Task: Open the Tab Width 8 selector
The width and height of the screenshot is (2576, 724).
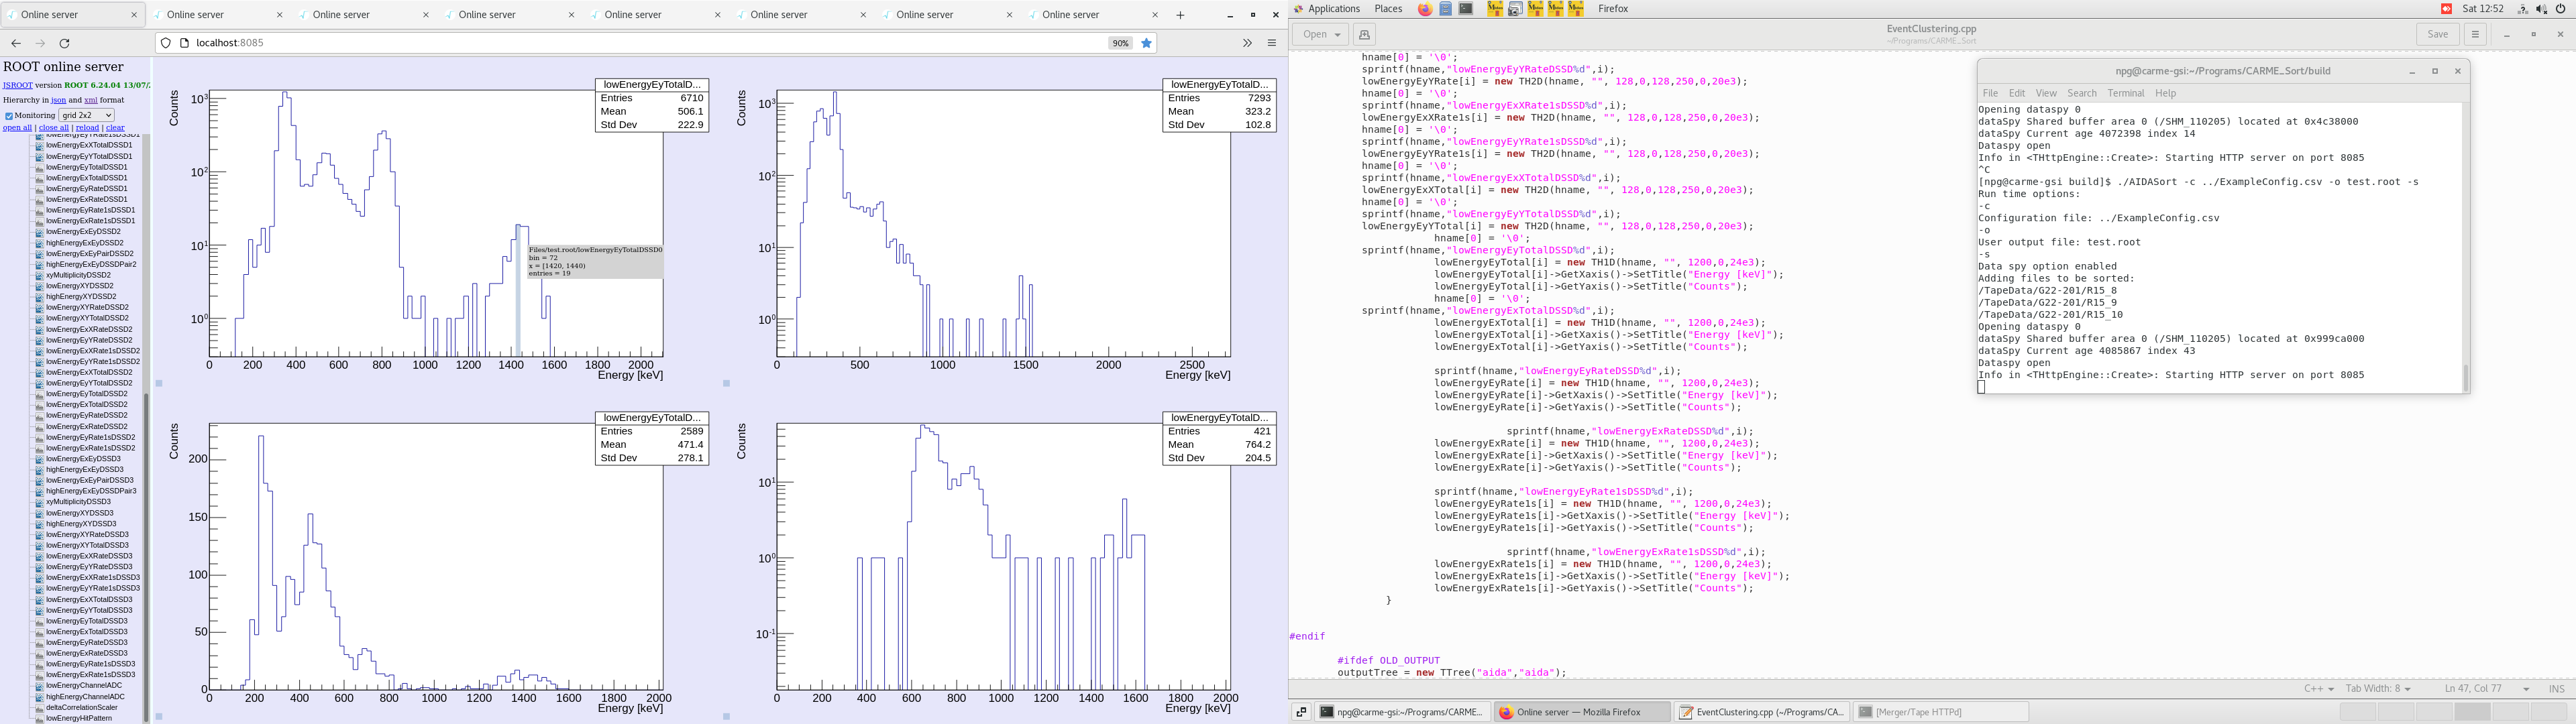Action: [x=2377, y=688]
